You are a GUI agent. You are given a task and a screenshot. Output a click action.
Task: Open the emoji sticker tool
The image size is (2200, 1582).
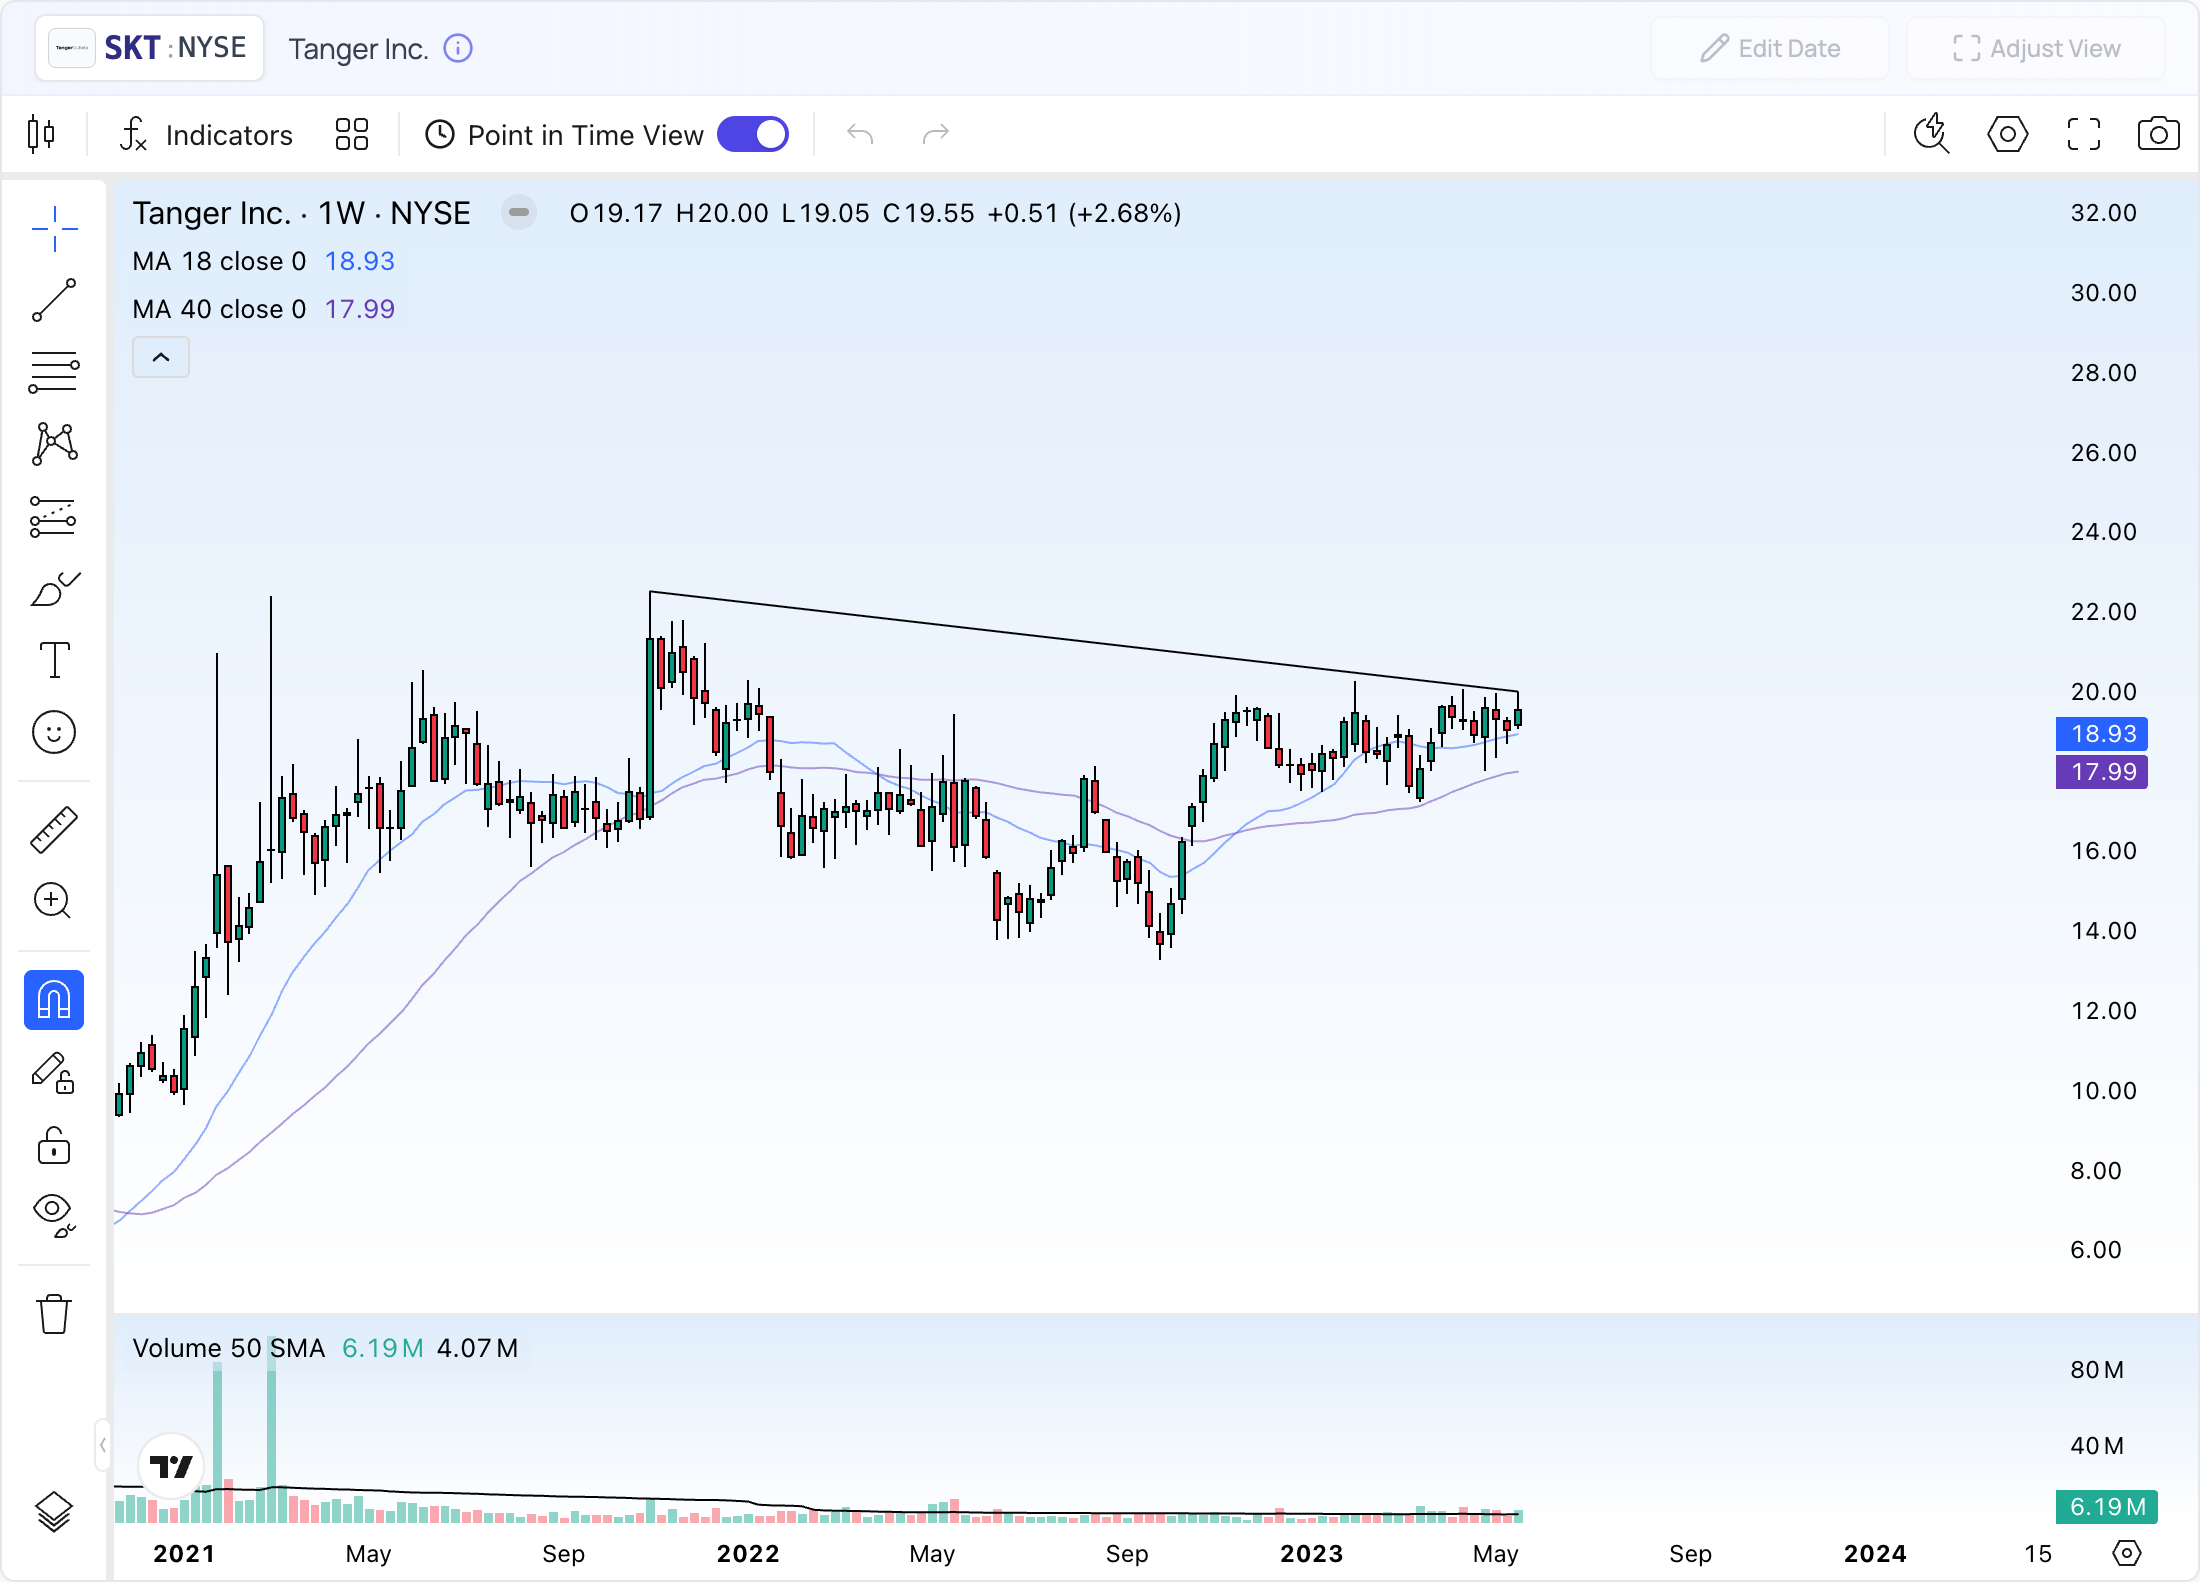pos(54,732)
